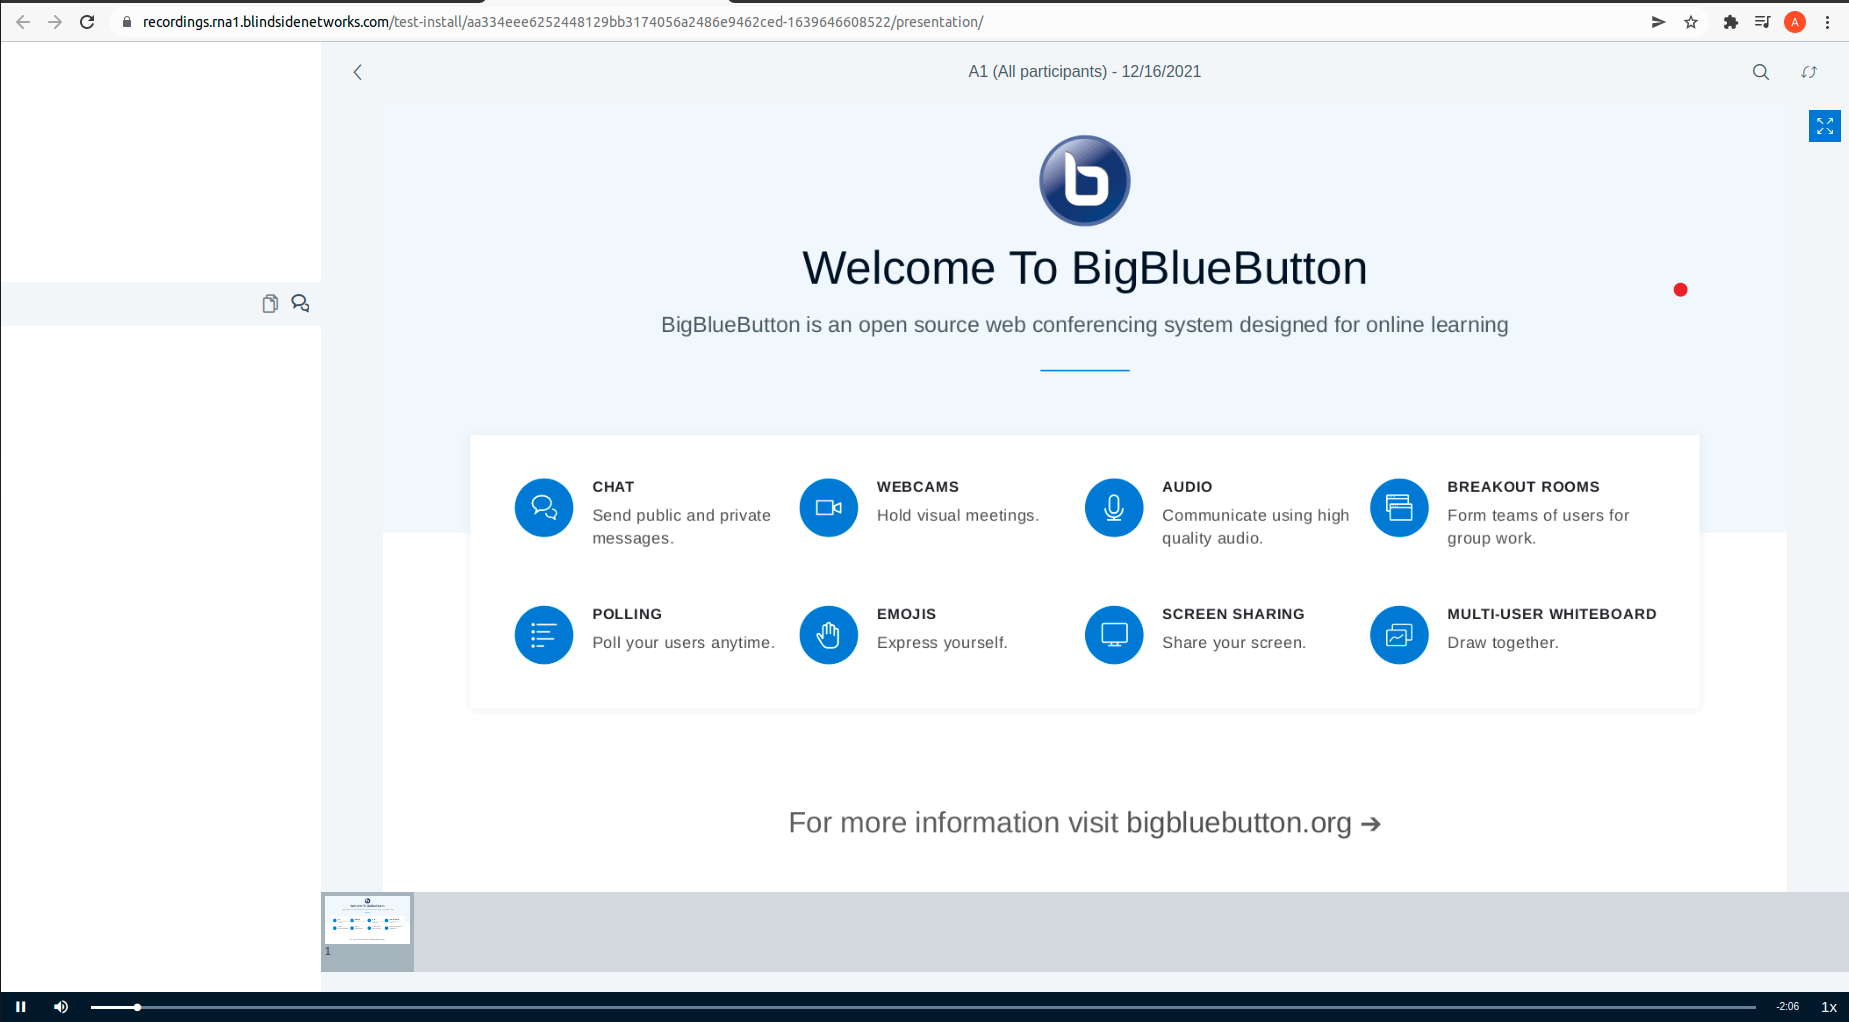The image size is (1849, 1022).
Task: Click the Emojis hand icon
Action: 829,635
